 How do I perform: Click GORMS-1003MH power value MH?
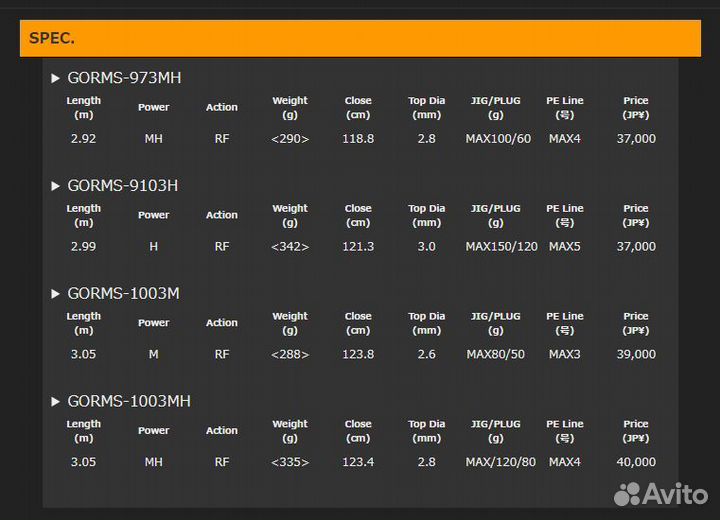[153, 462]
